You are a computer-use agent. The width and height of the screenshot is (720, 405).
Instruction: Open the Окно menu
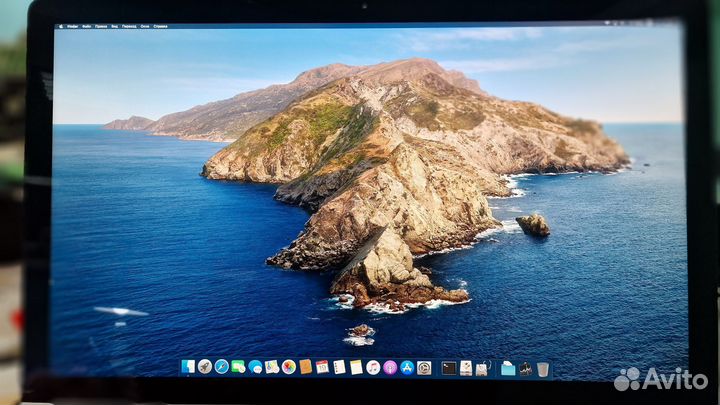[145, 27]
